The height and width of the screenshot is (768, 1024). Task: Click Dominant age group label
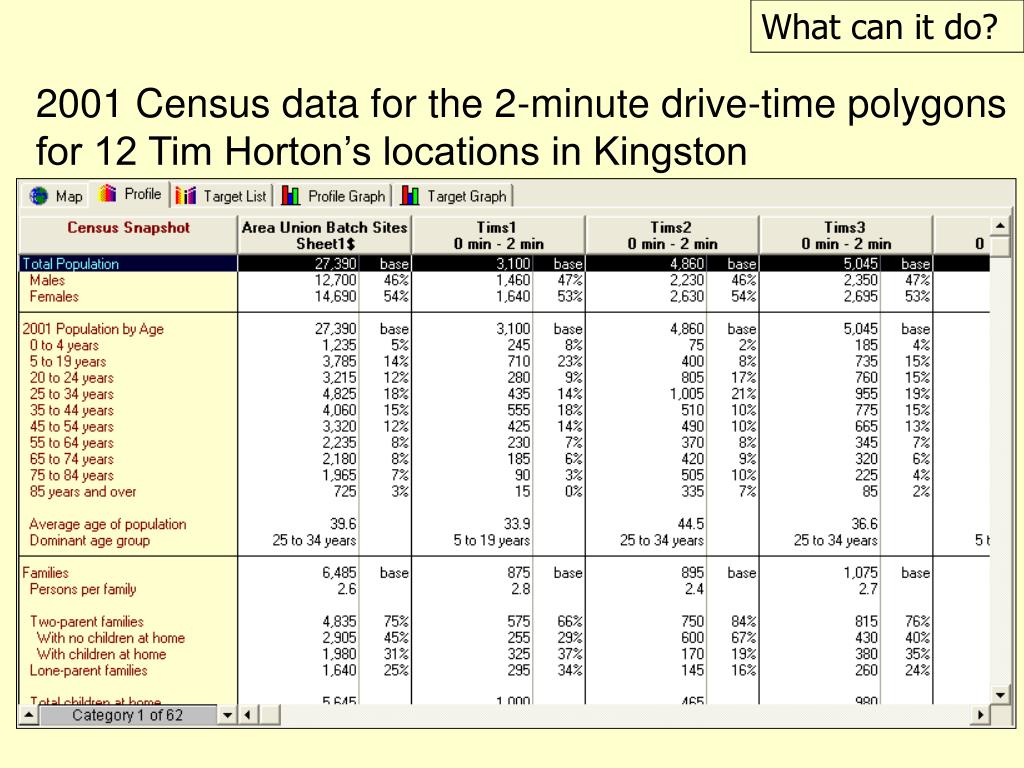pos(89,541)
